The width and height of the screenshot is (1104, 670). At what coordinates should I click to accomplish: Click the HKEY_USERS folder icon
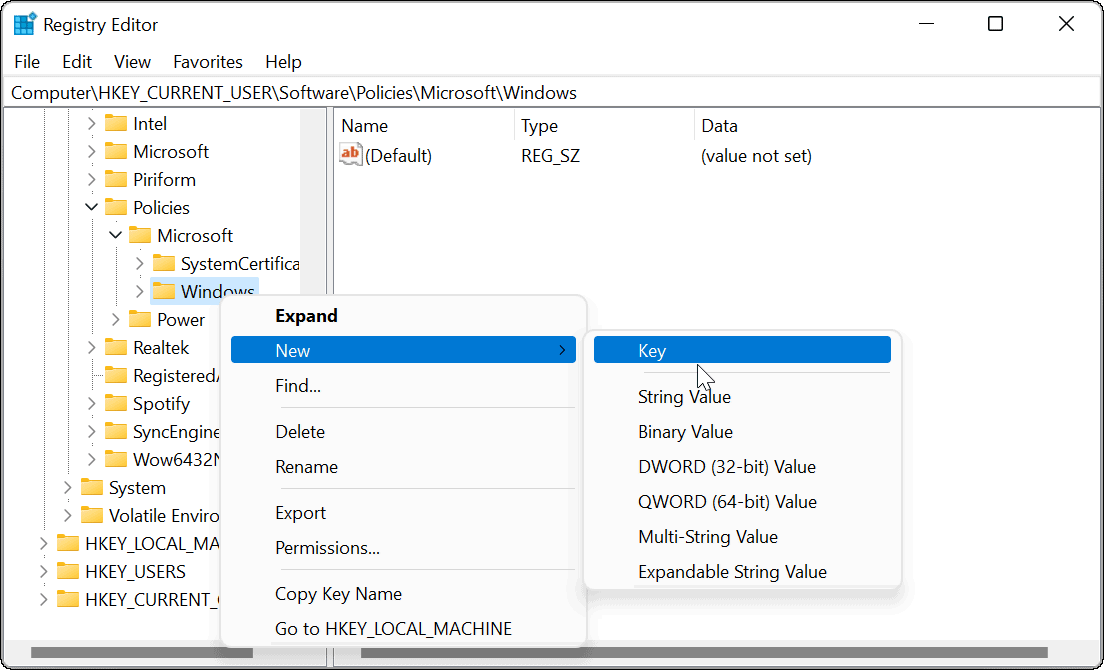[x=70, y=571]
